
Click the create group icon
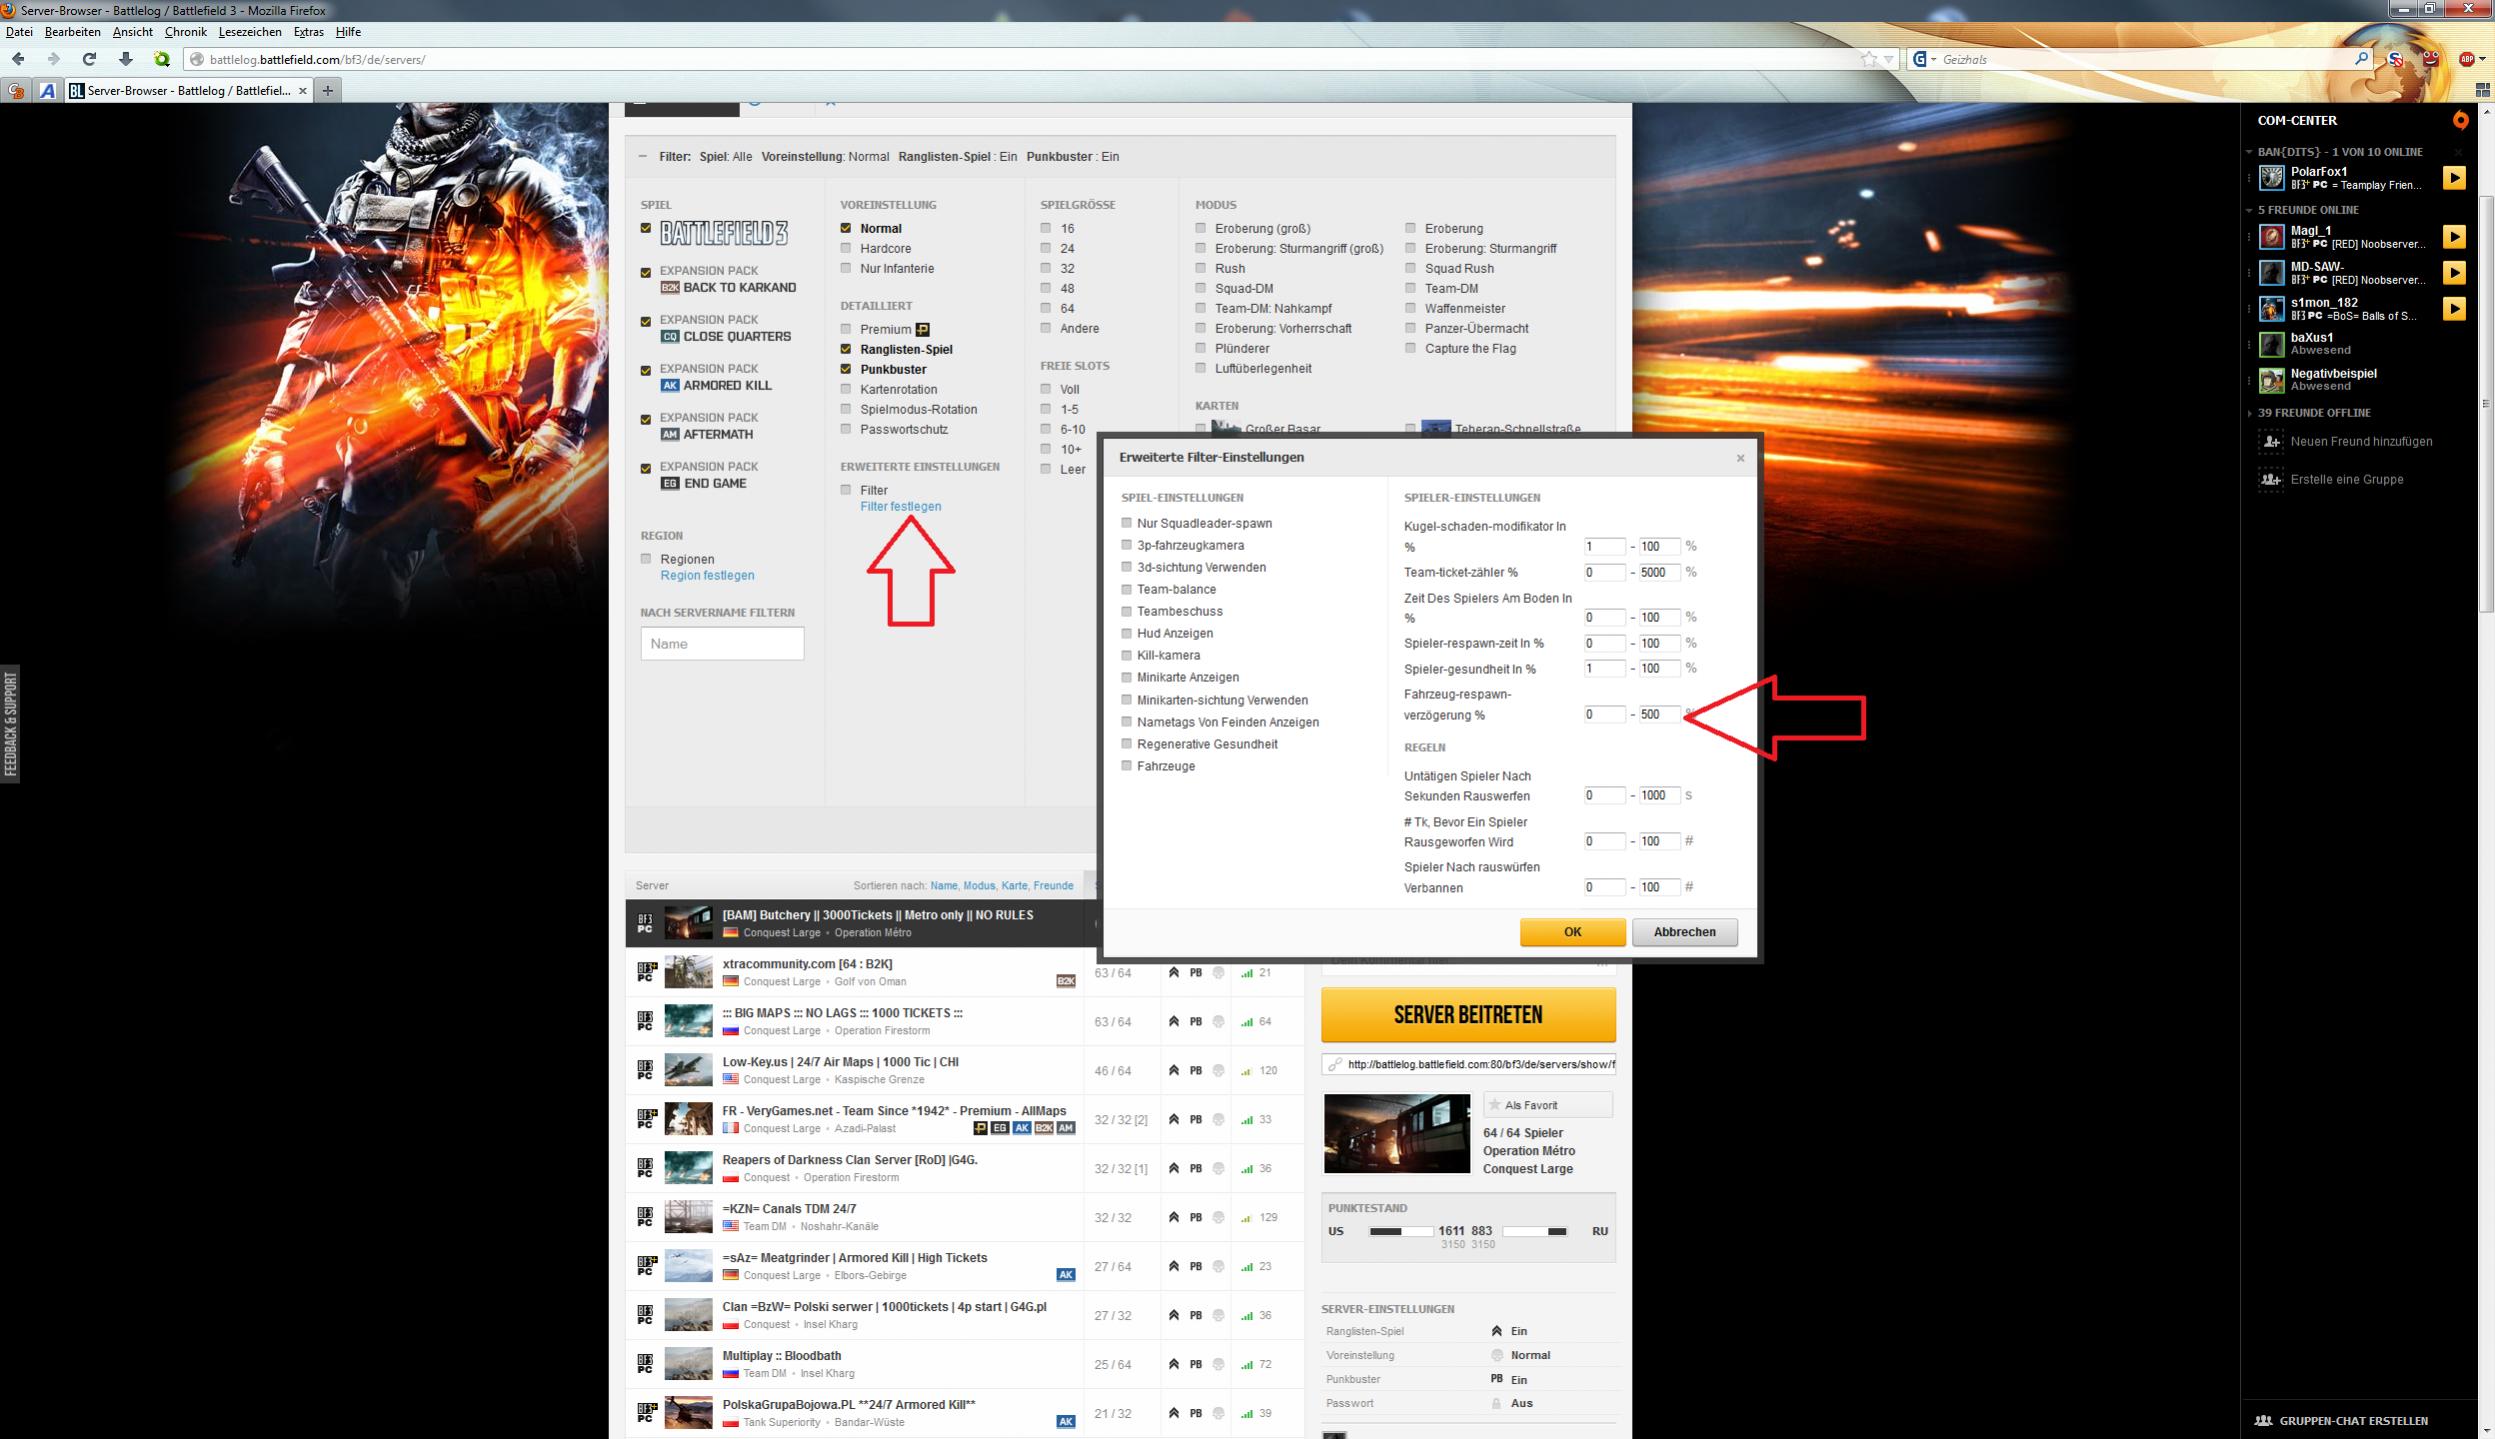pyautogui.click(x=2271, y=480)
